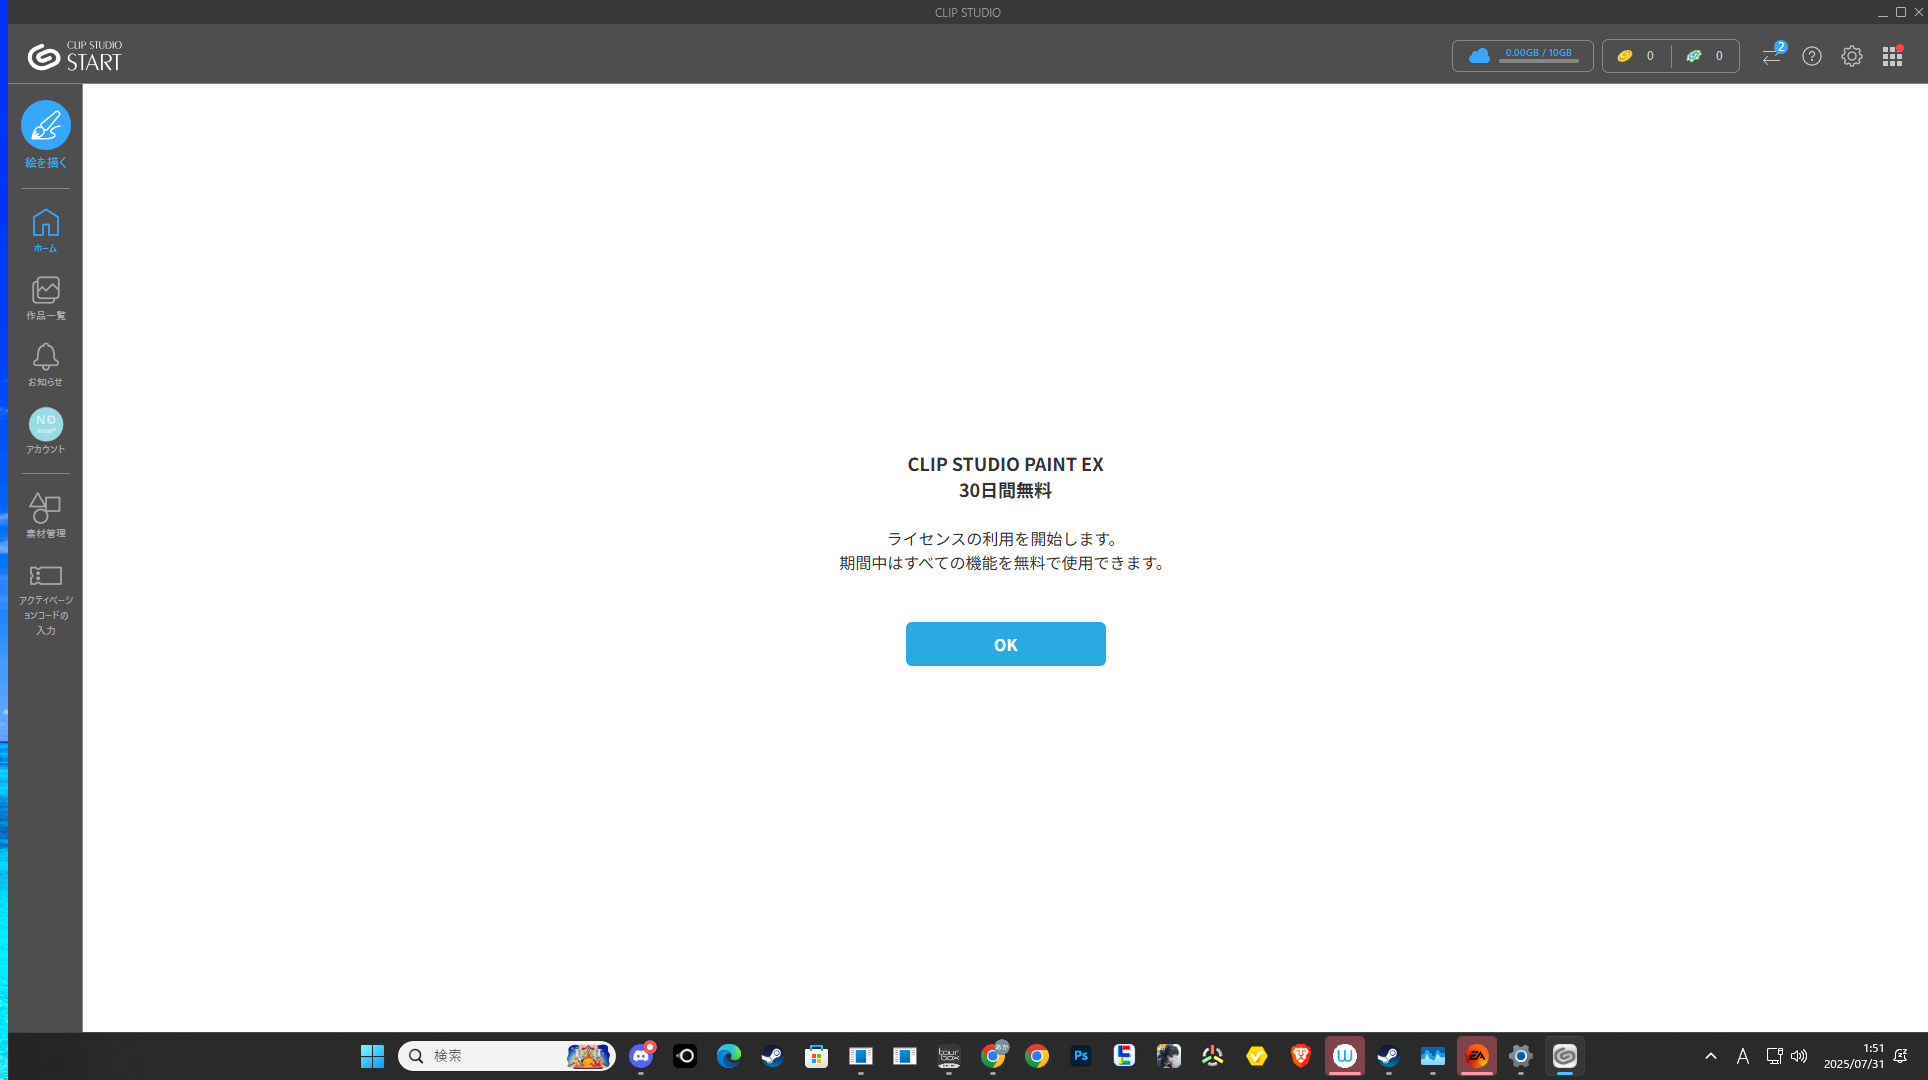Open the help question mark icon
The image size is (1928, 1080).
pos(1811,56)
